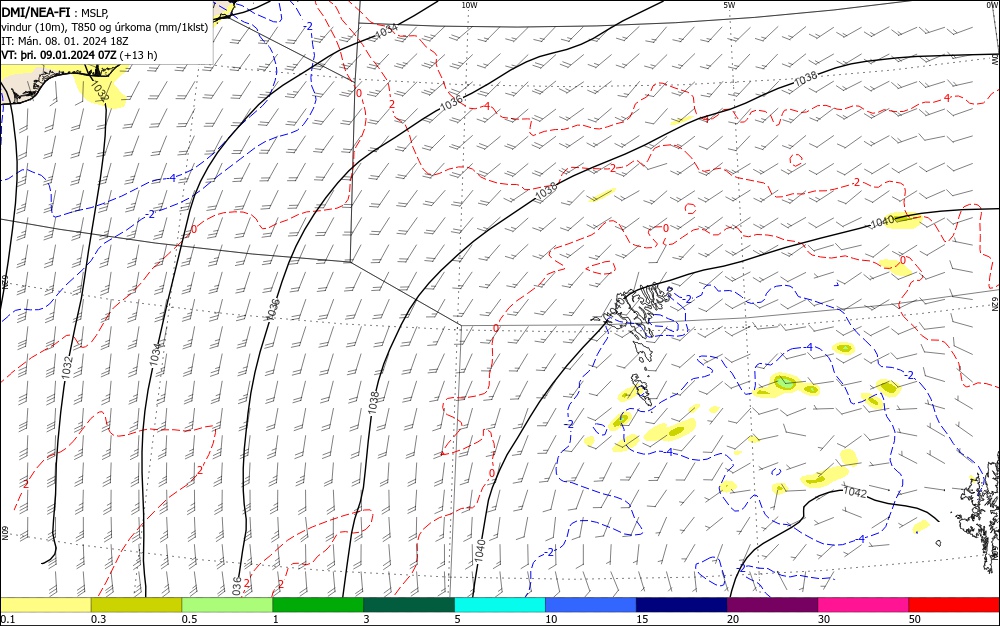Viewport: 1000px width, 626px height.
Task: Select the dark green 3–5 legend swatch
Action: click(x=409, y=605)
